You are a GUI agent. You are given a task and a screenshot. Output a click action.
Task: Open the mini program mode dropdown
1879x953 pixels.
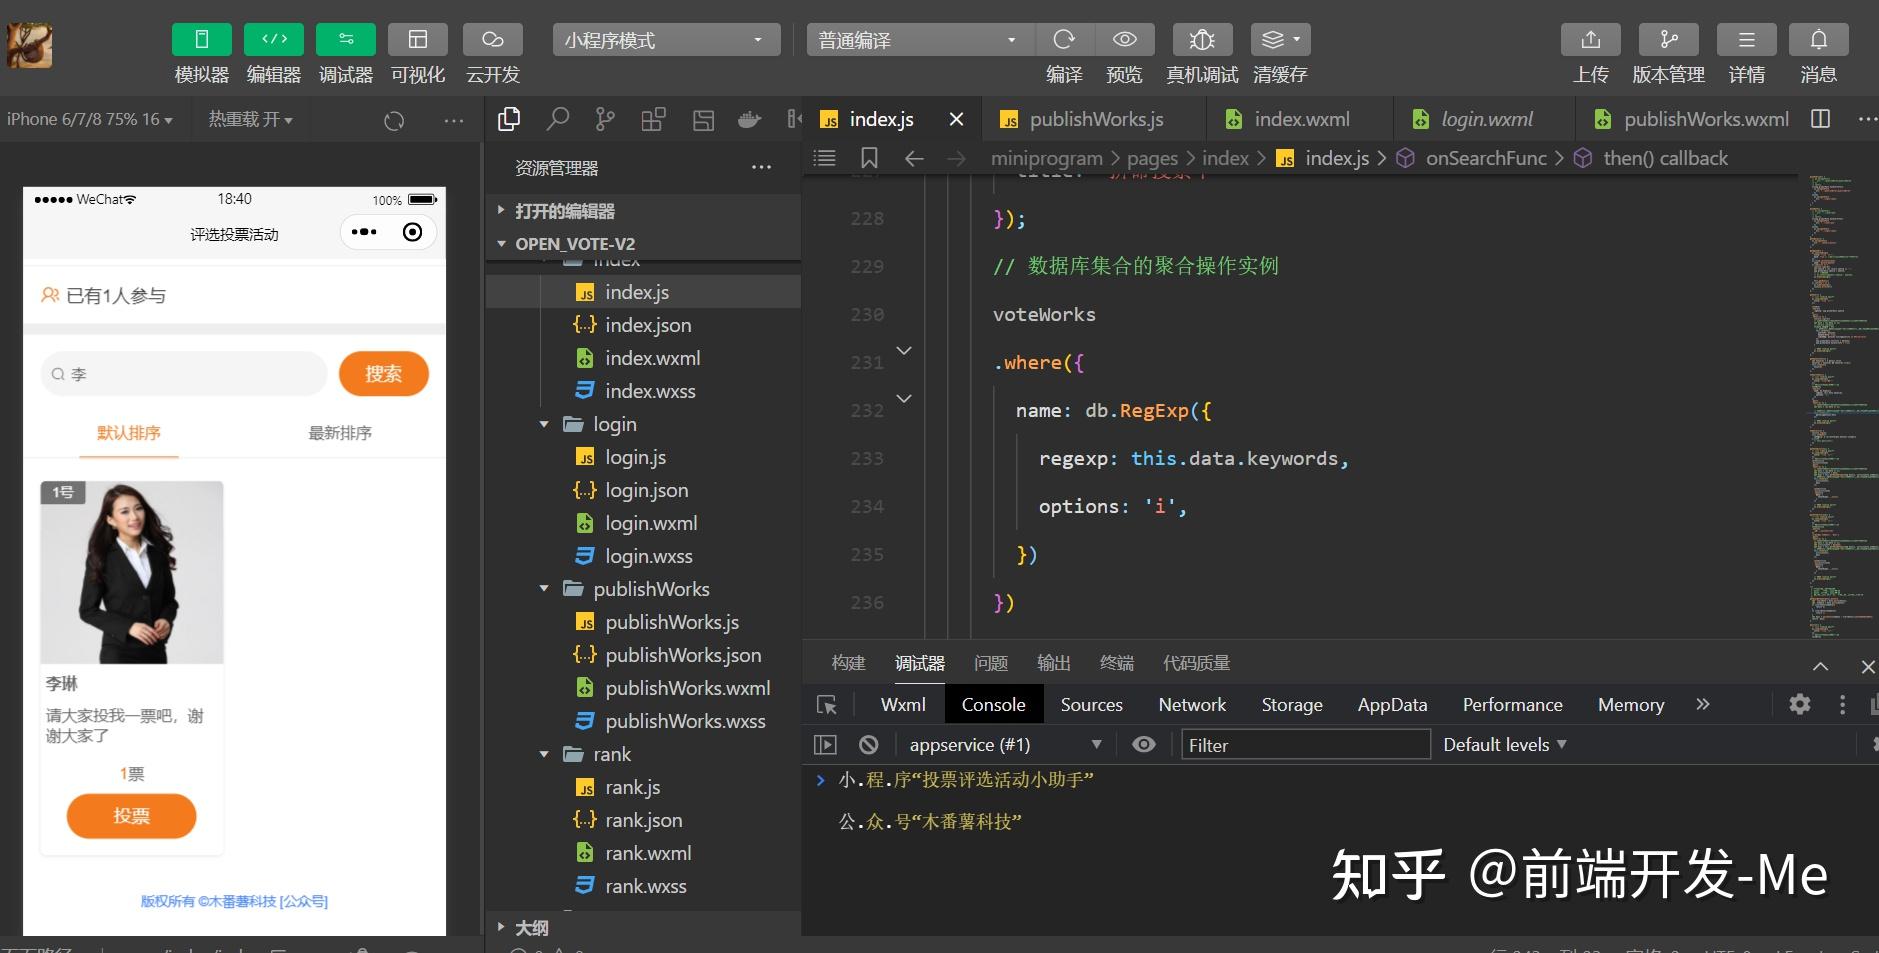[x=665, y=40]
